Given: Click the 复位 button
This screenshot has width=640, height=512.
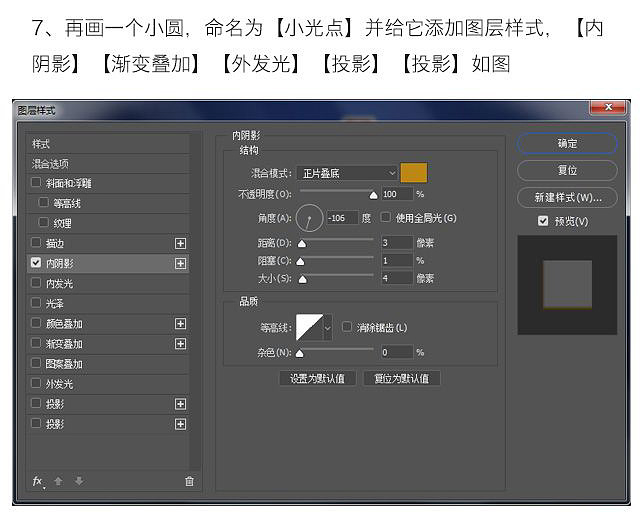Looking at the screenshot, I should pyautogui.click(x=567, y=170).
